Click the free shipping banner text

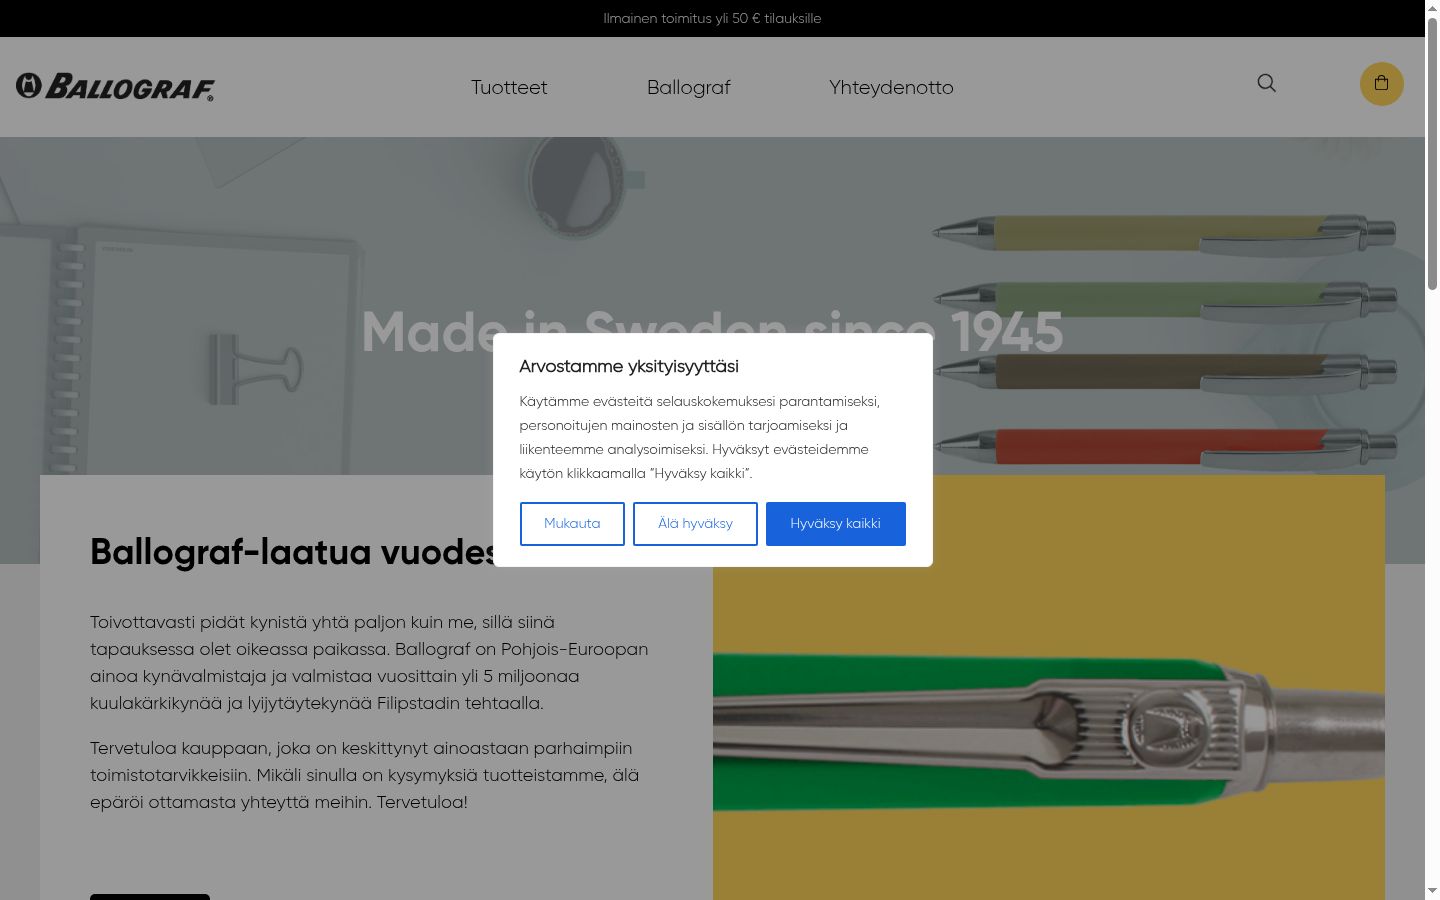point(712,18)
